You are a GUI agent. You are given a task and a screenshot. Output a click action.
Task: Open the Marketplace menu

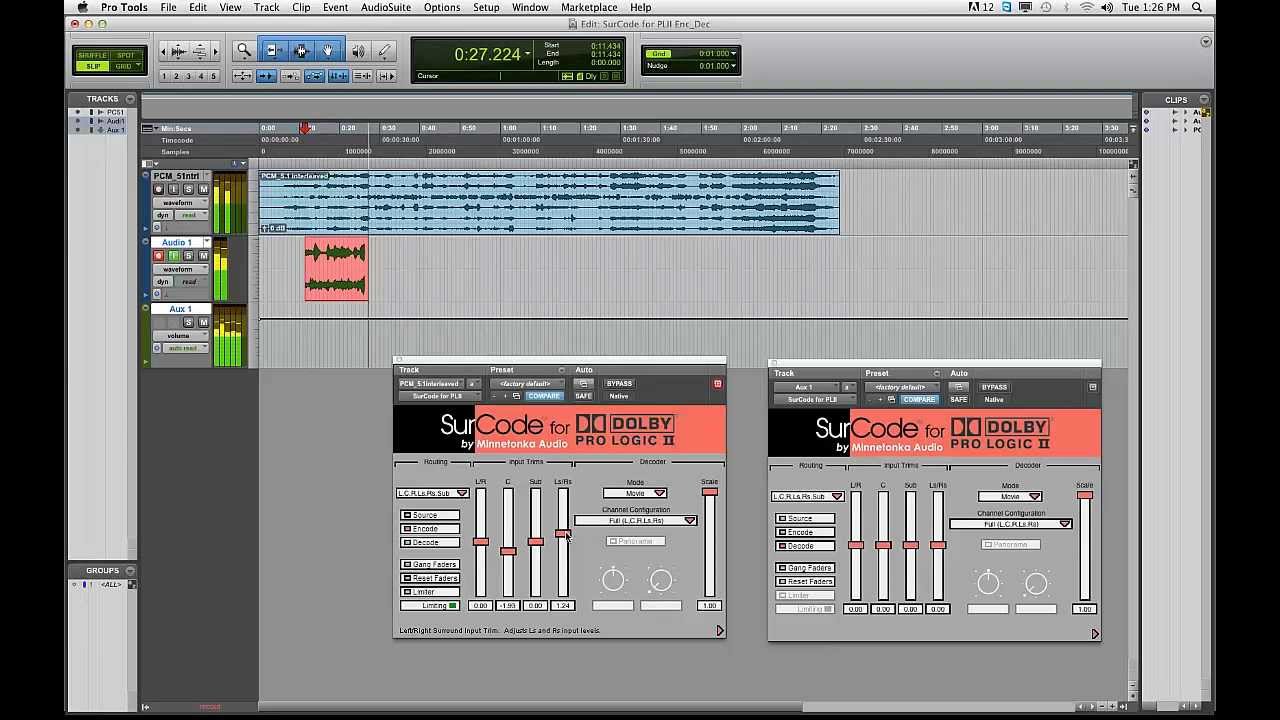[x=589, y=7]
